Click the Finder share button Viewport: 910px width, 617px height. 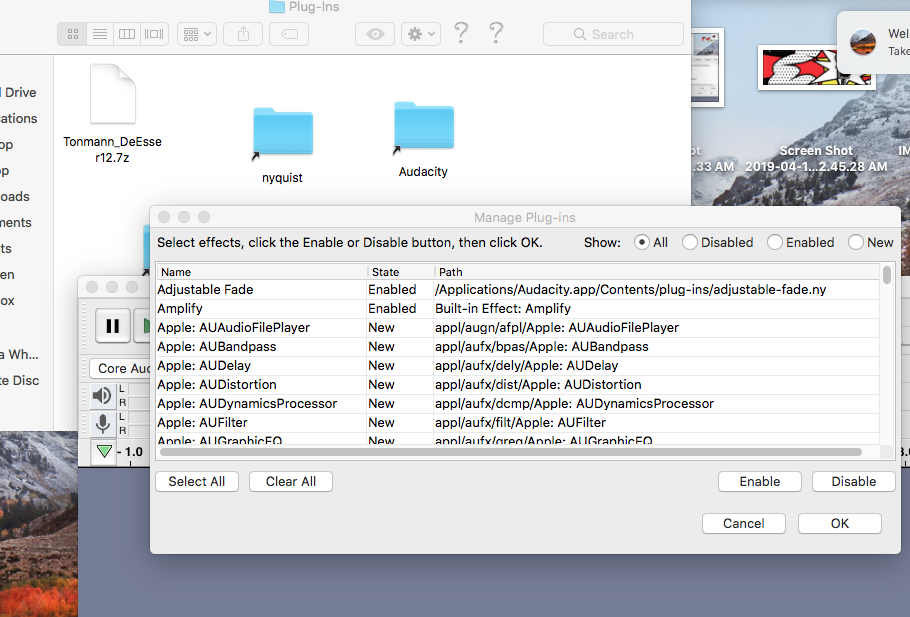point(243,34)
